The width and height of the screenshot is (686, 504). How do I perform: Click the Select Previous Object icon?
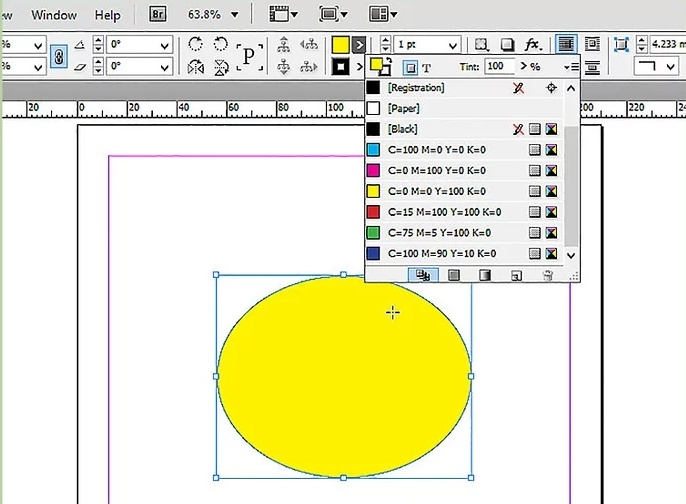(309, 44)
